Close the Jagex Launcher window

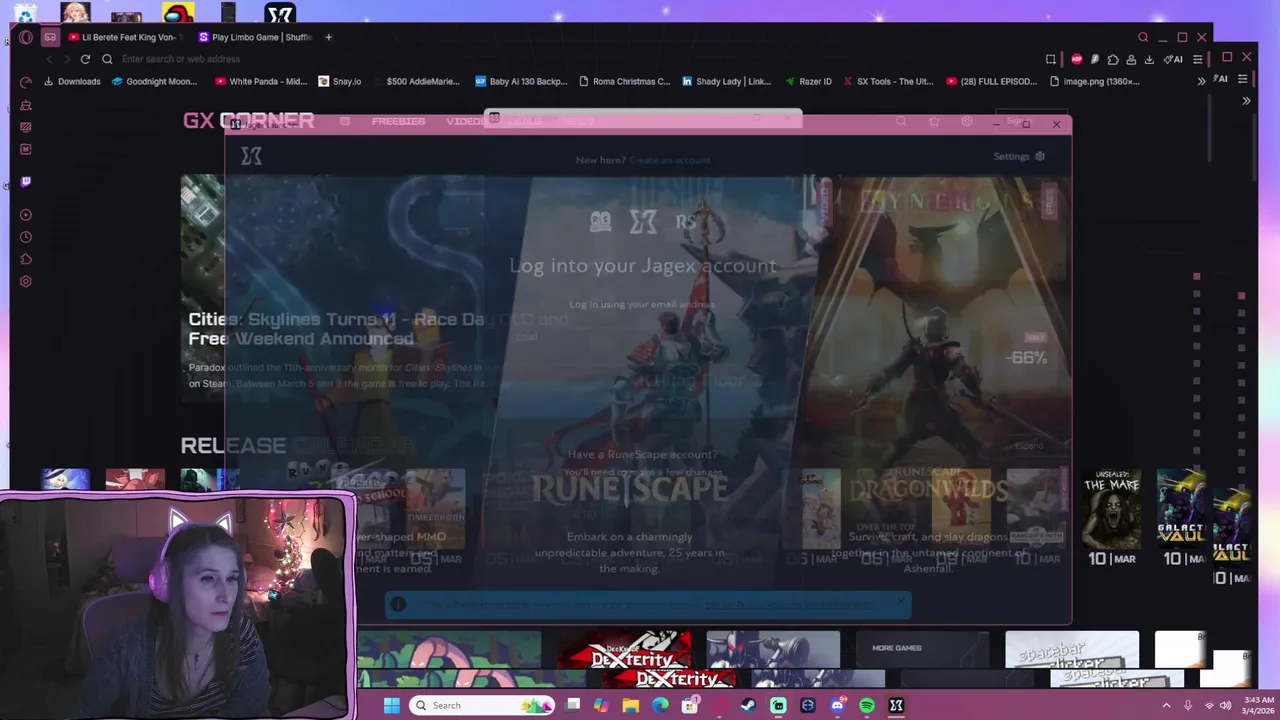point(1056,124)
